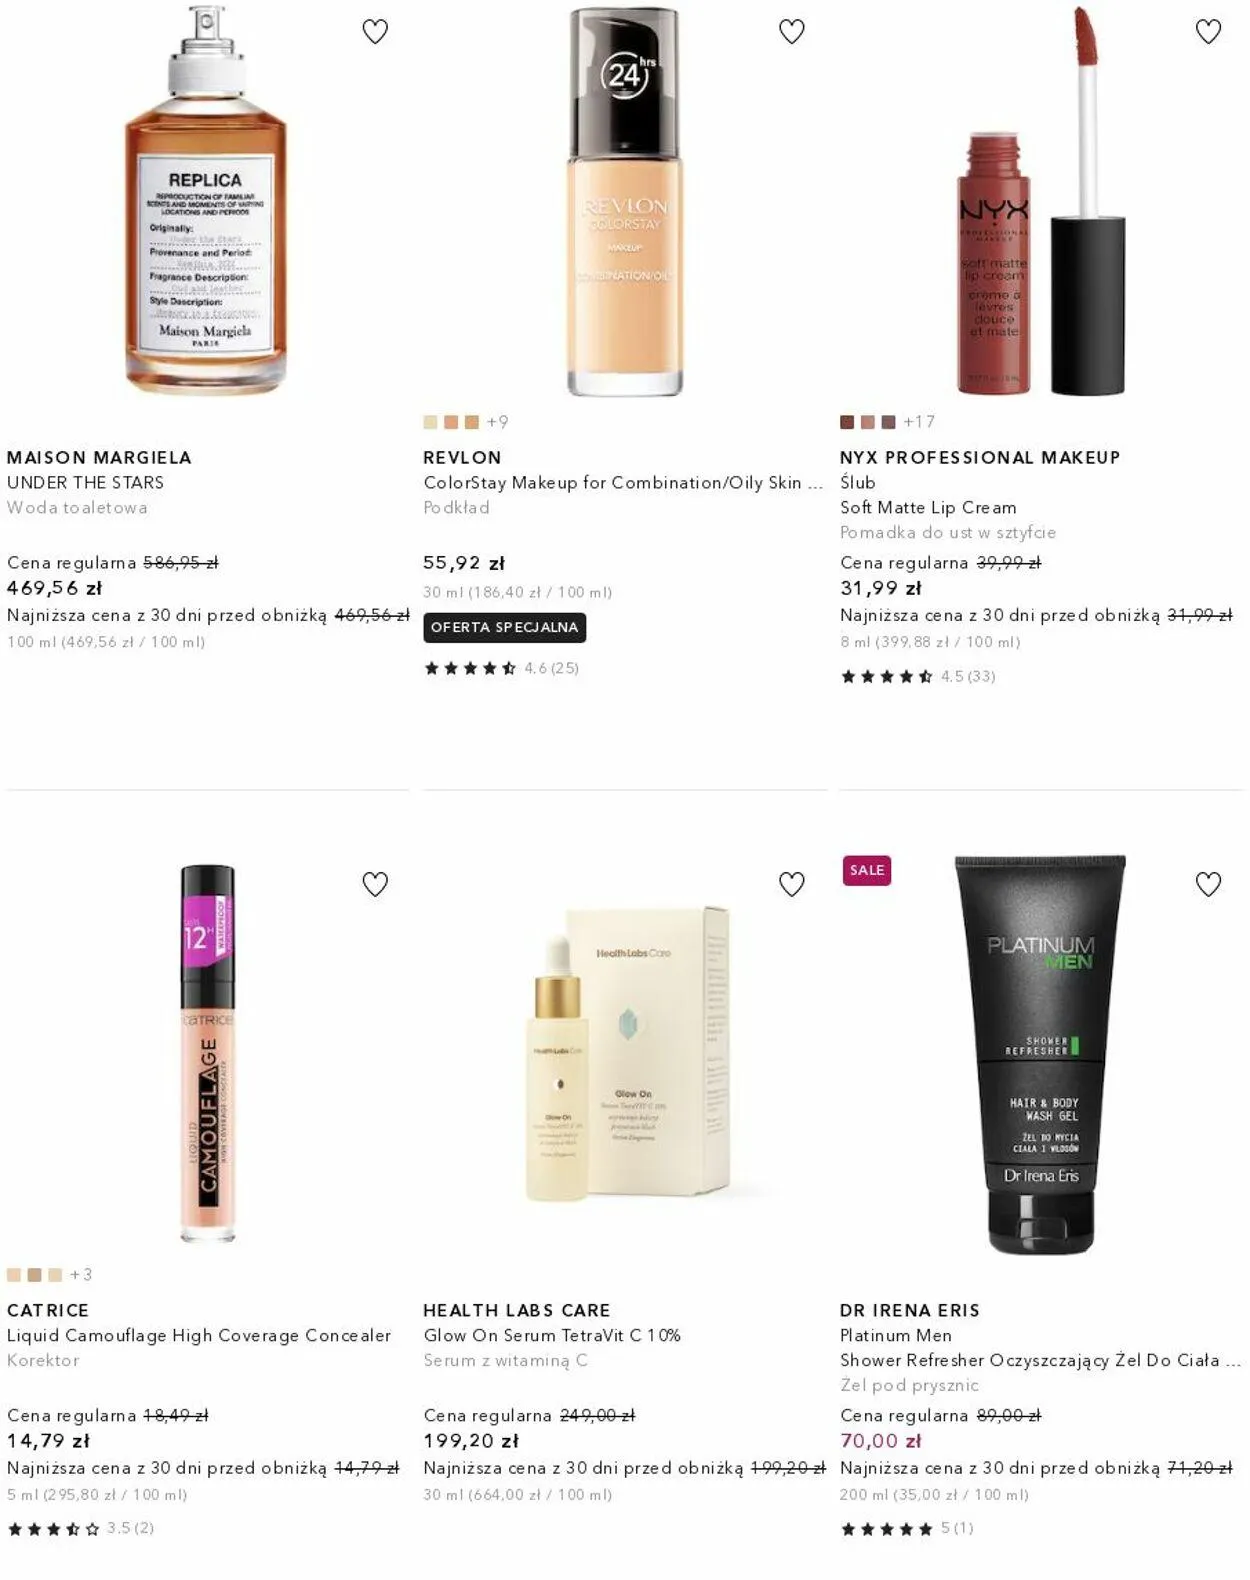Select the first Revlon foundation shade swatch
Viewport: 1250px width, 1580px height.
430,422
